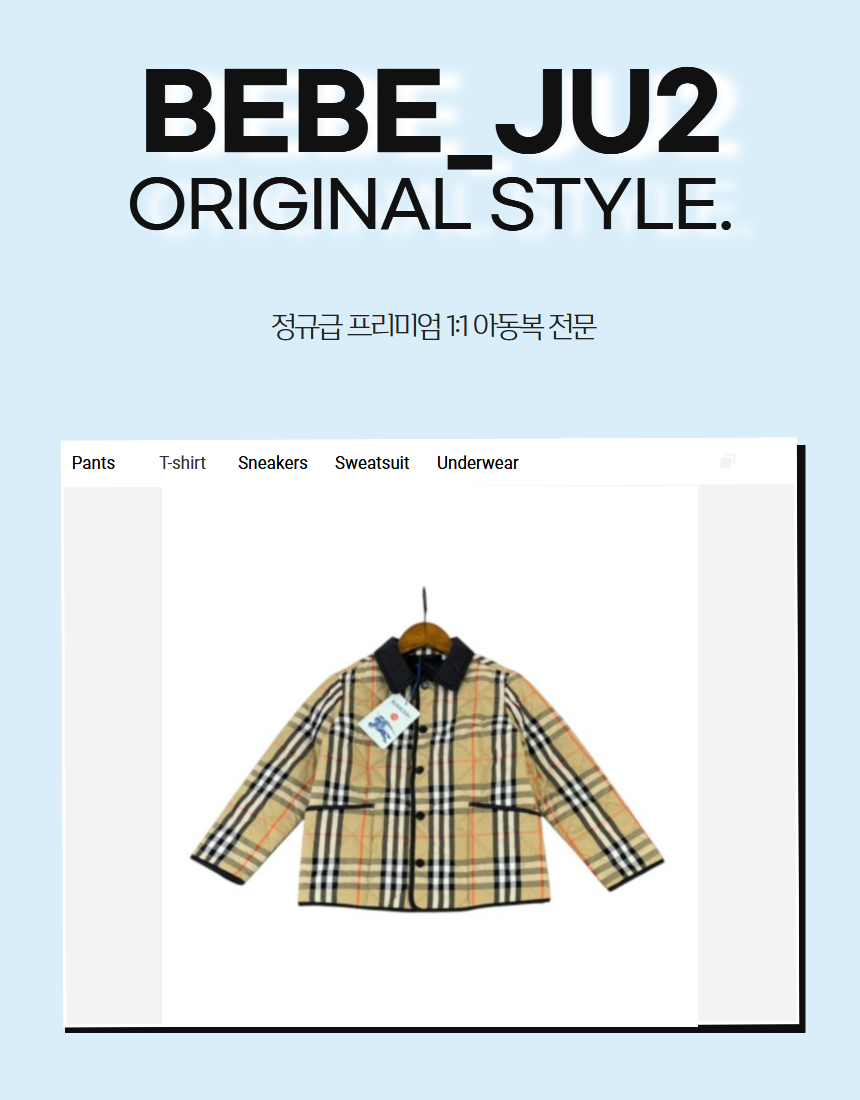Switch to the T-shirt tab

click(x=182, y=463)
